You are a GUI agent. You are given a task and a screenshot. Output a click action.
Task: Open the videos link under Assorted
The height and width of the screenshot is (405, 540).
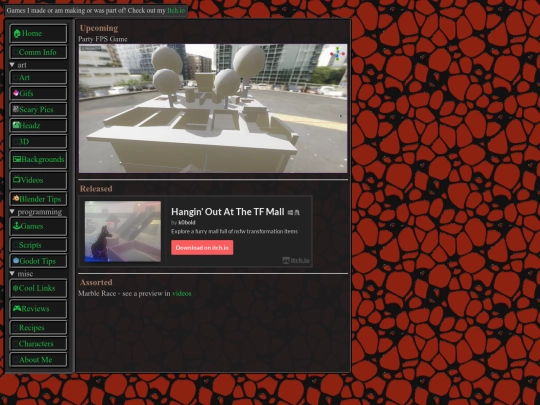click(x=182, y=293)
